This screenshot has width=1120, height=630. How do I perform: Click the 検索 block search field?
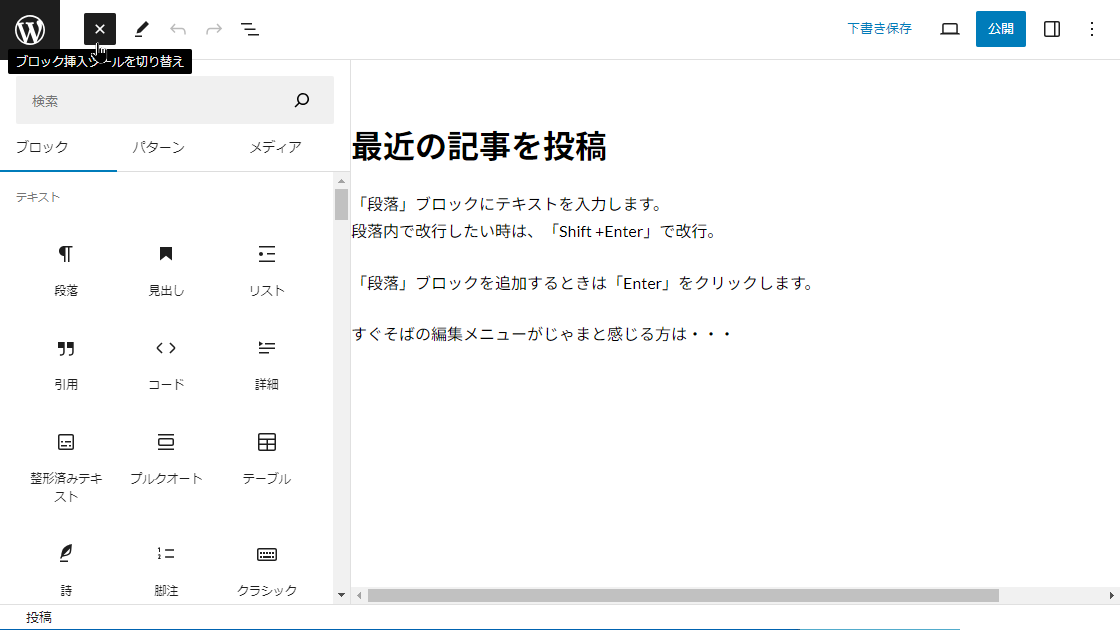coord(160,100)
